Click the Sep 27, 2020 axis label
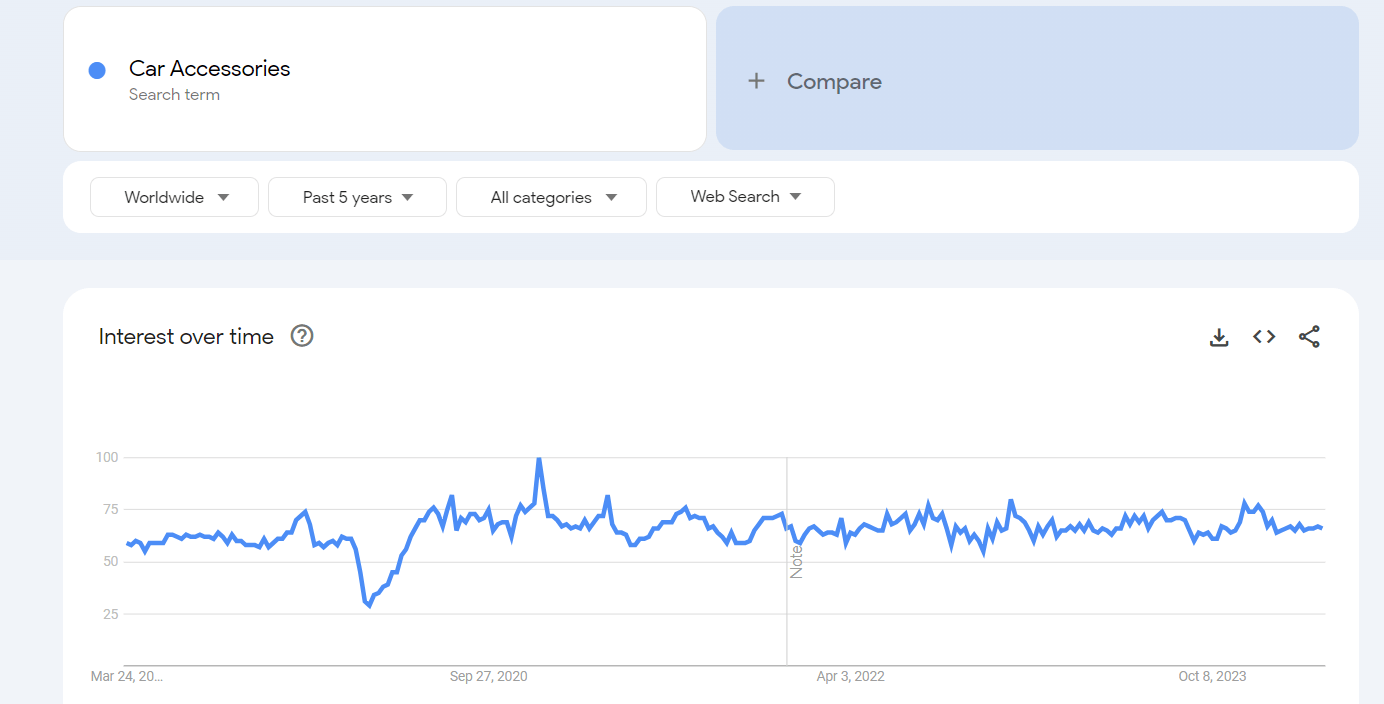 [x=489, y=677]
